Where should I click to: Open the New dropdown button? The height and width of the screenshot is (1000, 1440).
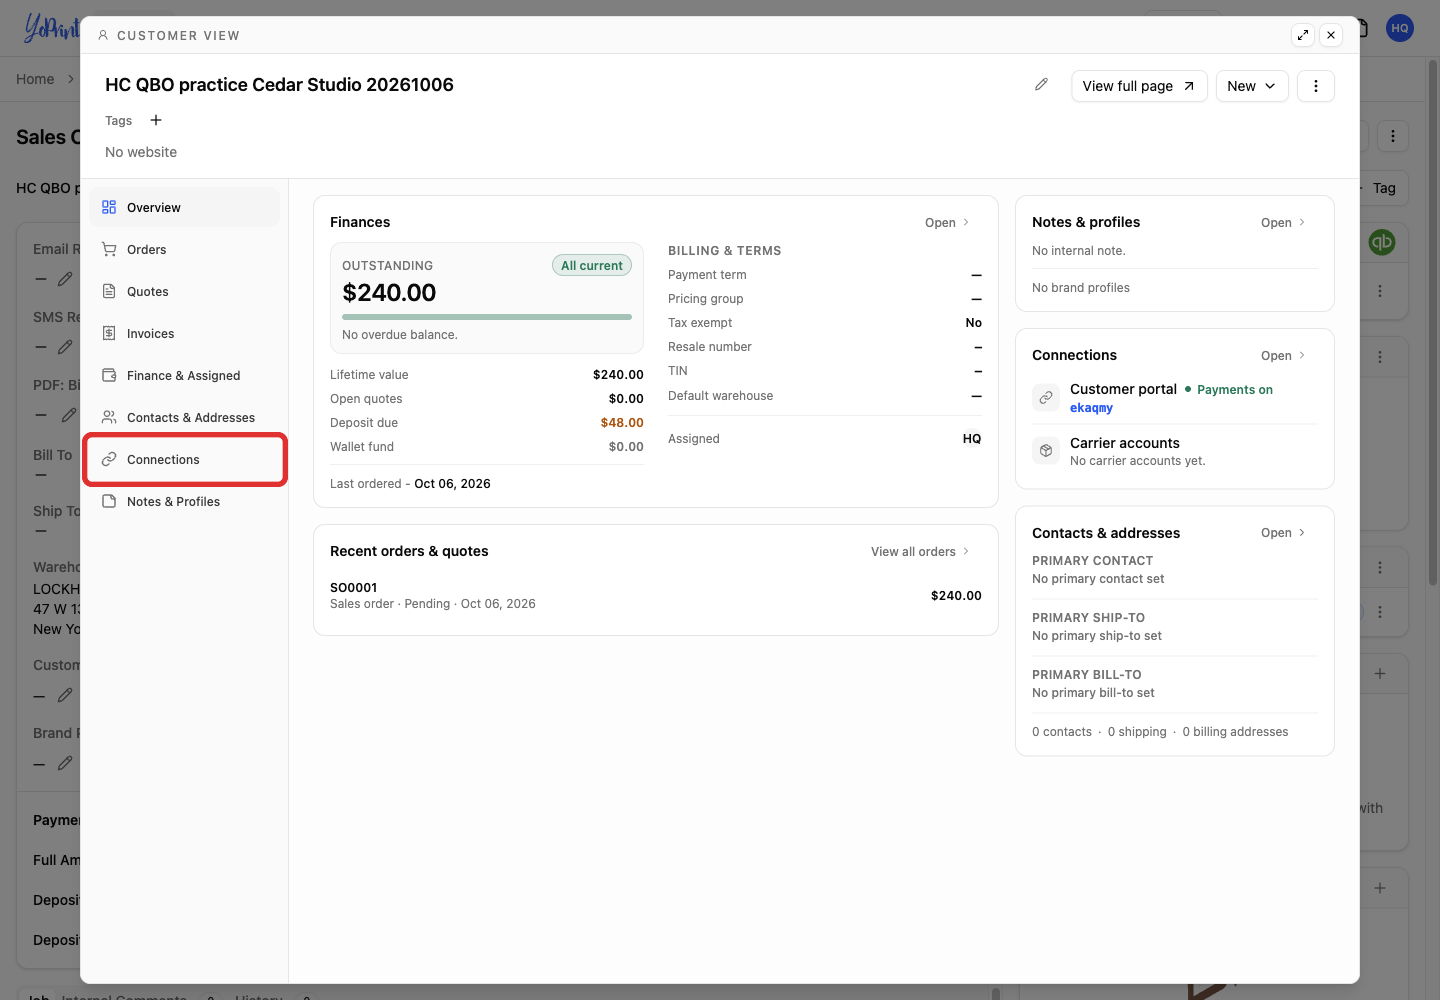point(1252,86)
